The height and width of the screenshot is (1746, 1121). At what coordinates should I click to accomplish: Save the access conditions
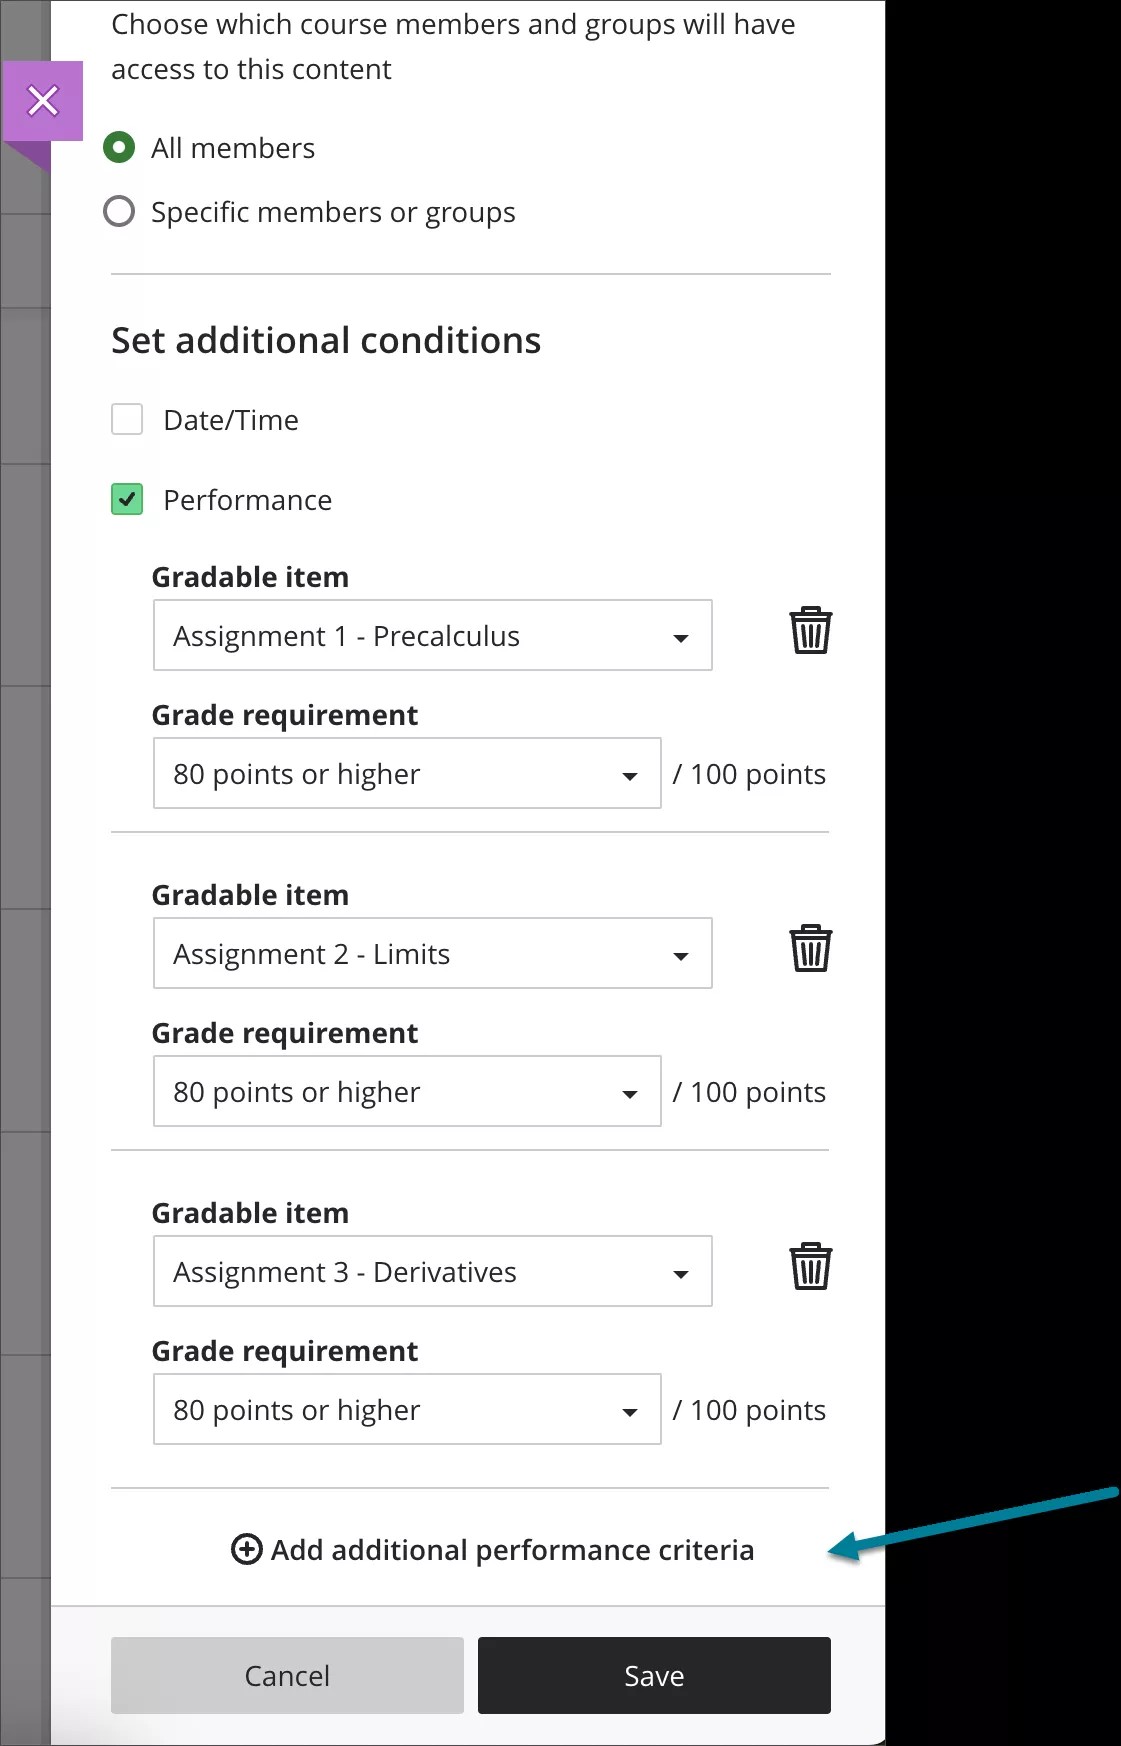click(654, 1675)
